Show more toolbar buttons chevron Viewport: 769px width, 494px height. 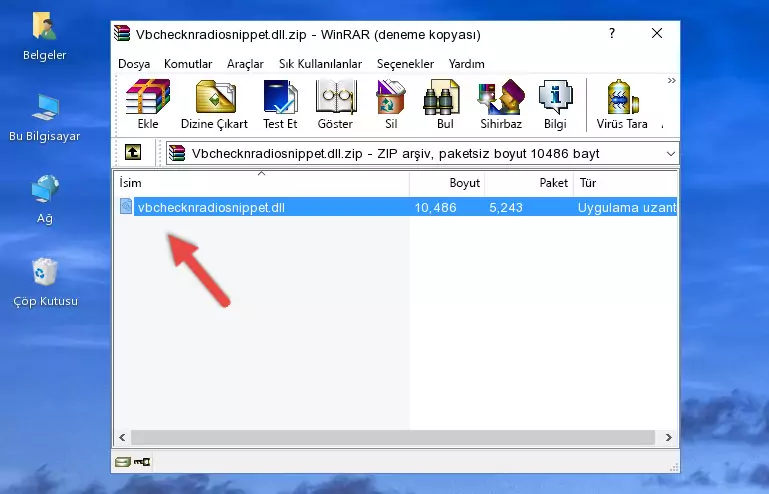671,80
